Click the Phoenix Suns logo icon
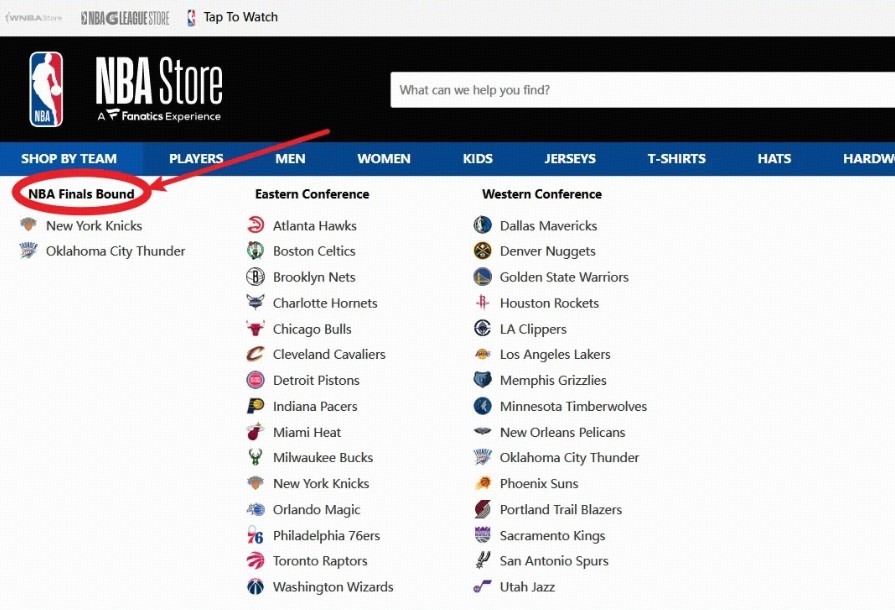 point(482,483)
